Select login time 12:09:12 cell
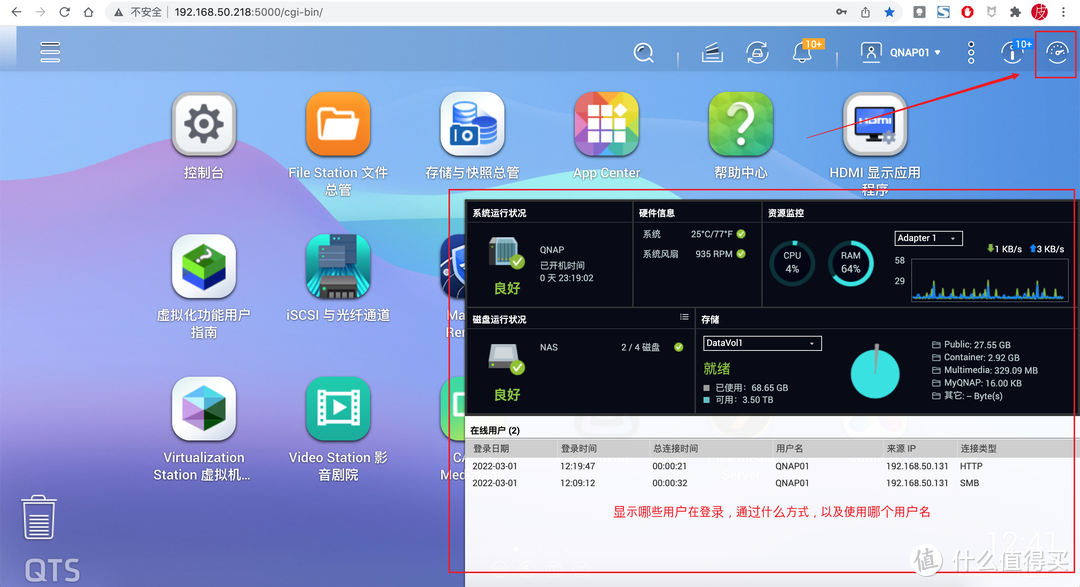 [x=578, y=483]
